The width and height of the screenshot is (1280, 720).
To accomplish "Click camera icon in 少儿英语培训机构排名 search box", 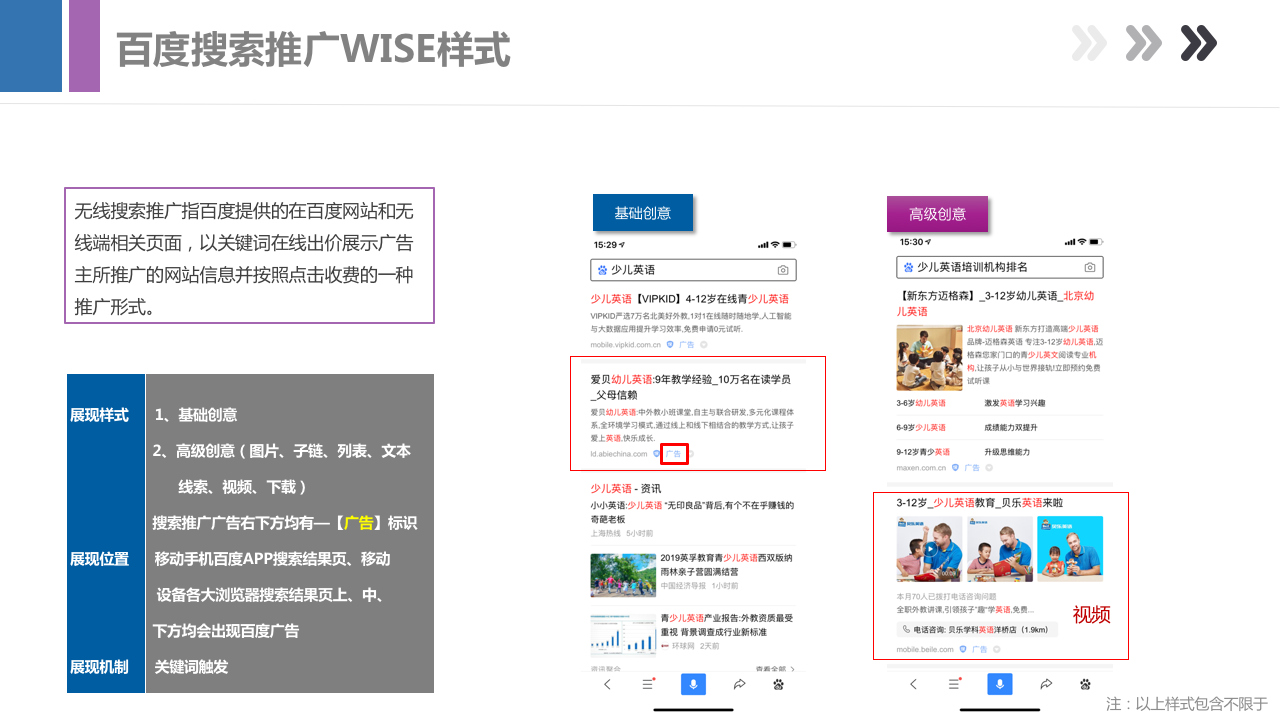I will click(1089, 267).
